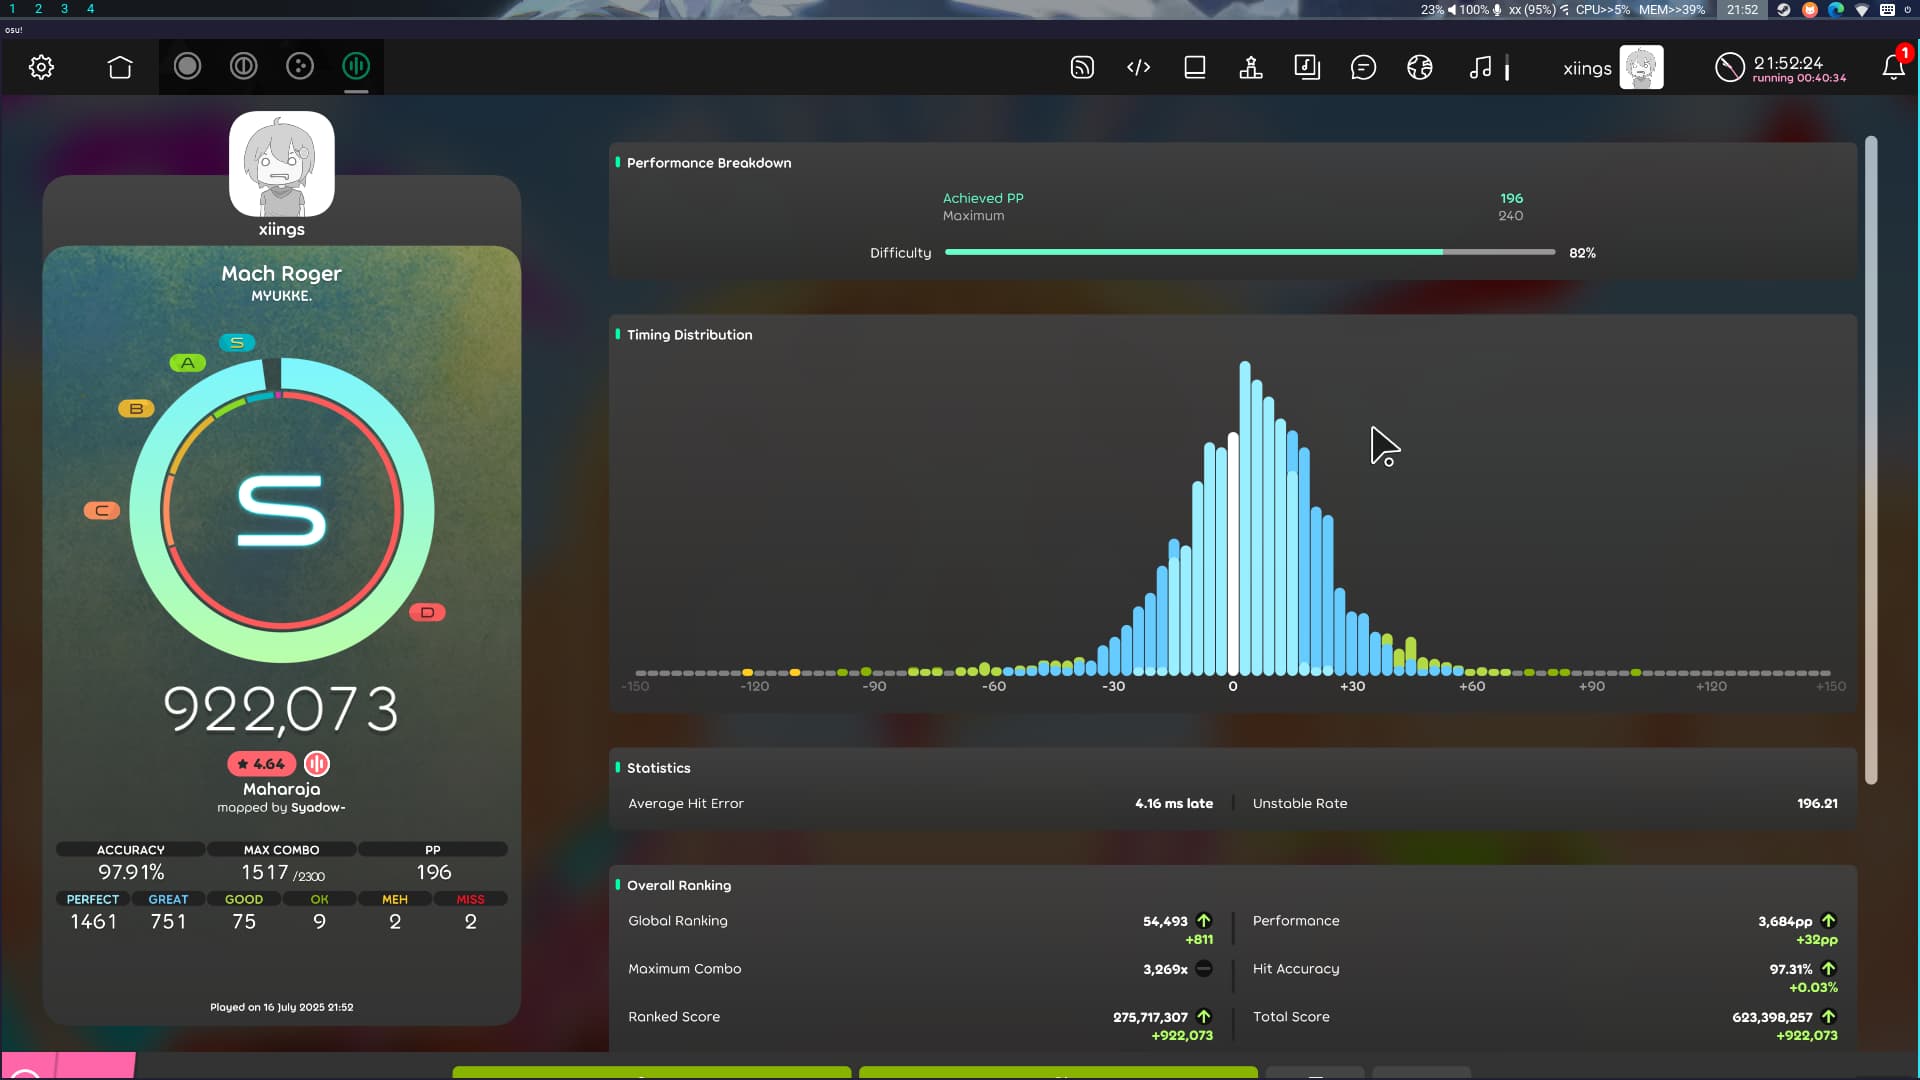
Task: Open the news feed icon
Action: pos(1082,67)
